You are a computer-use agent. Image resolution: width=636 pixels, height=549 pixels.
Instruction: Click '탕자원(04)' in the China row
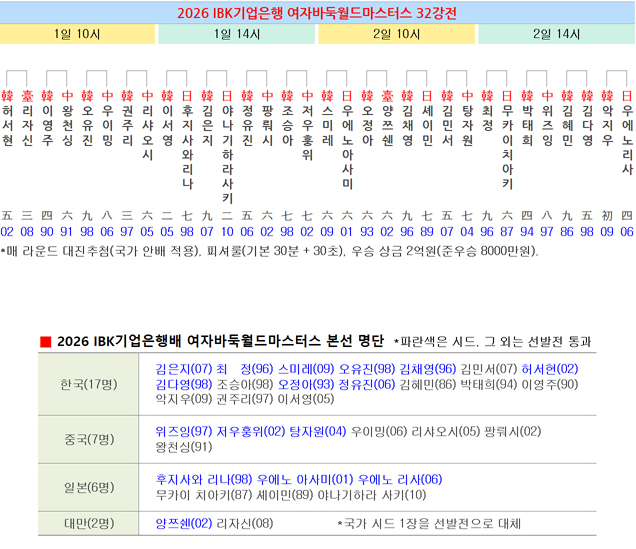click(318, 431)
